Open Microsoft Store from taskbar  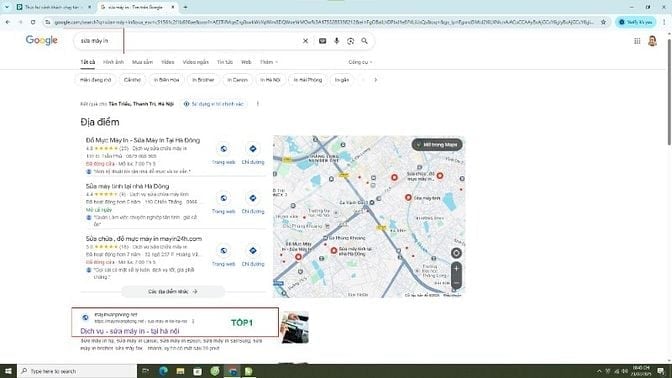(198, 371)
